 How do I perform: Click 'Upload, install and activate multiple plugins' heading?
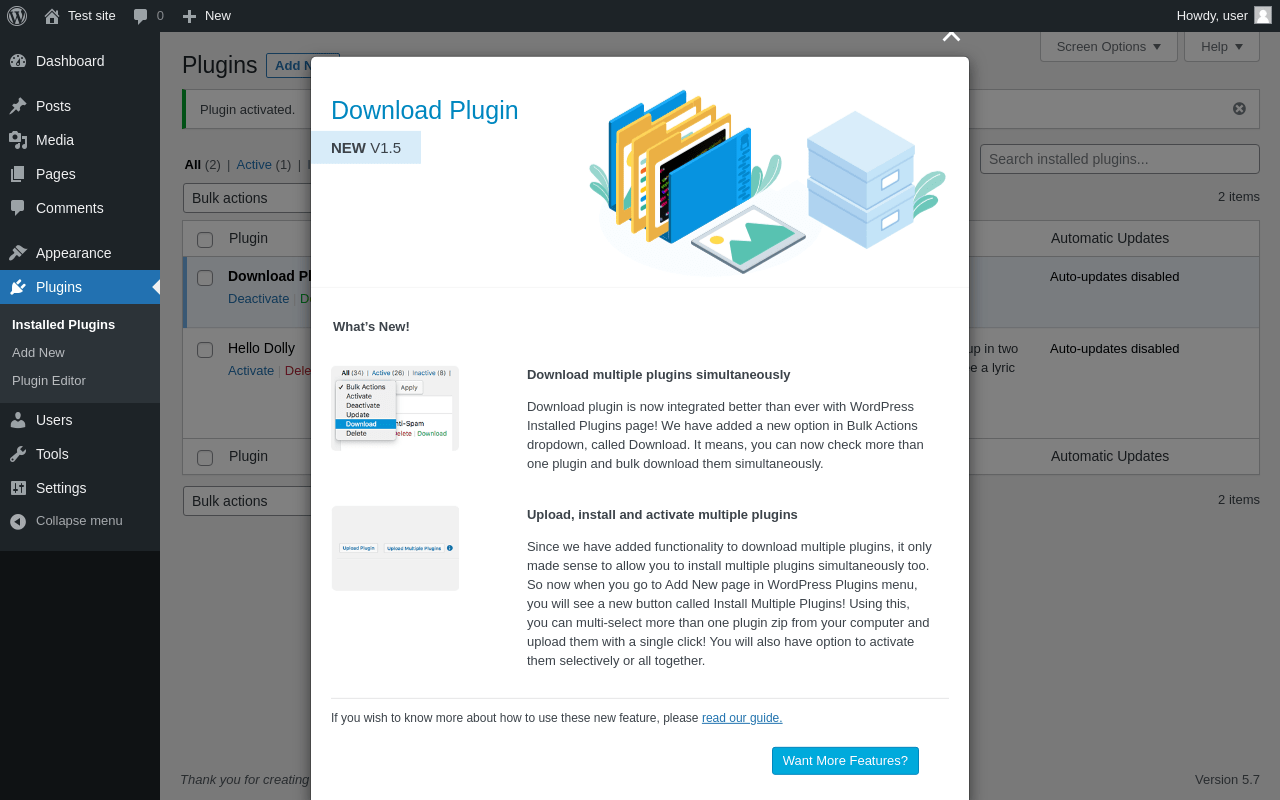click(662, 514)
